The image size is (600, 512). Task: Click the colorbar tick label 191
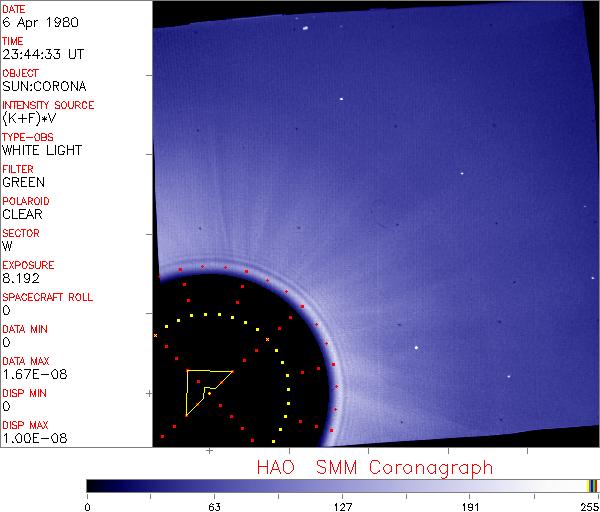click(470, 505)
